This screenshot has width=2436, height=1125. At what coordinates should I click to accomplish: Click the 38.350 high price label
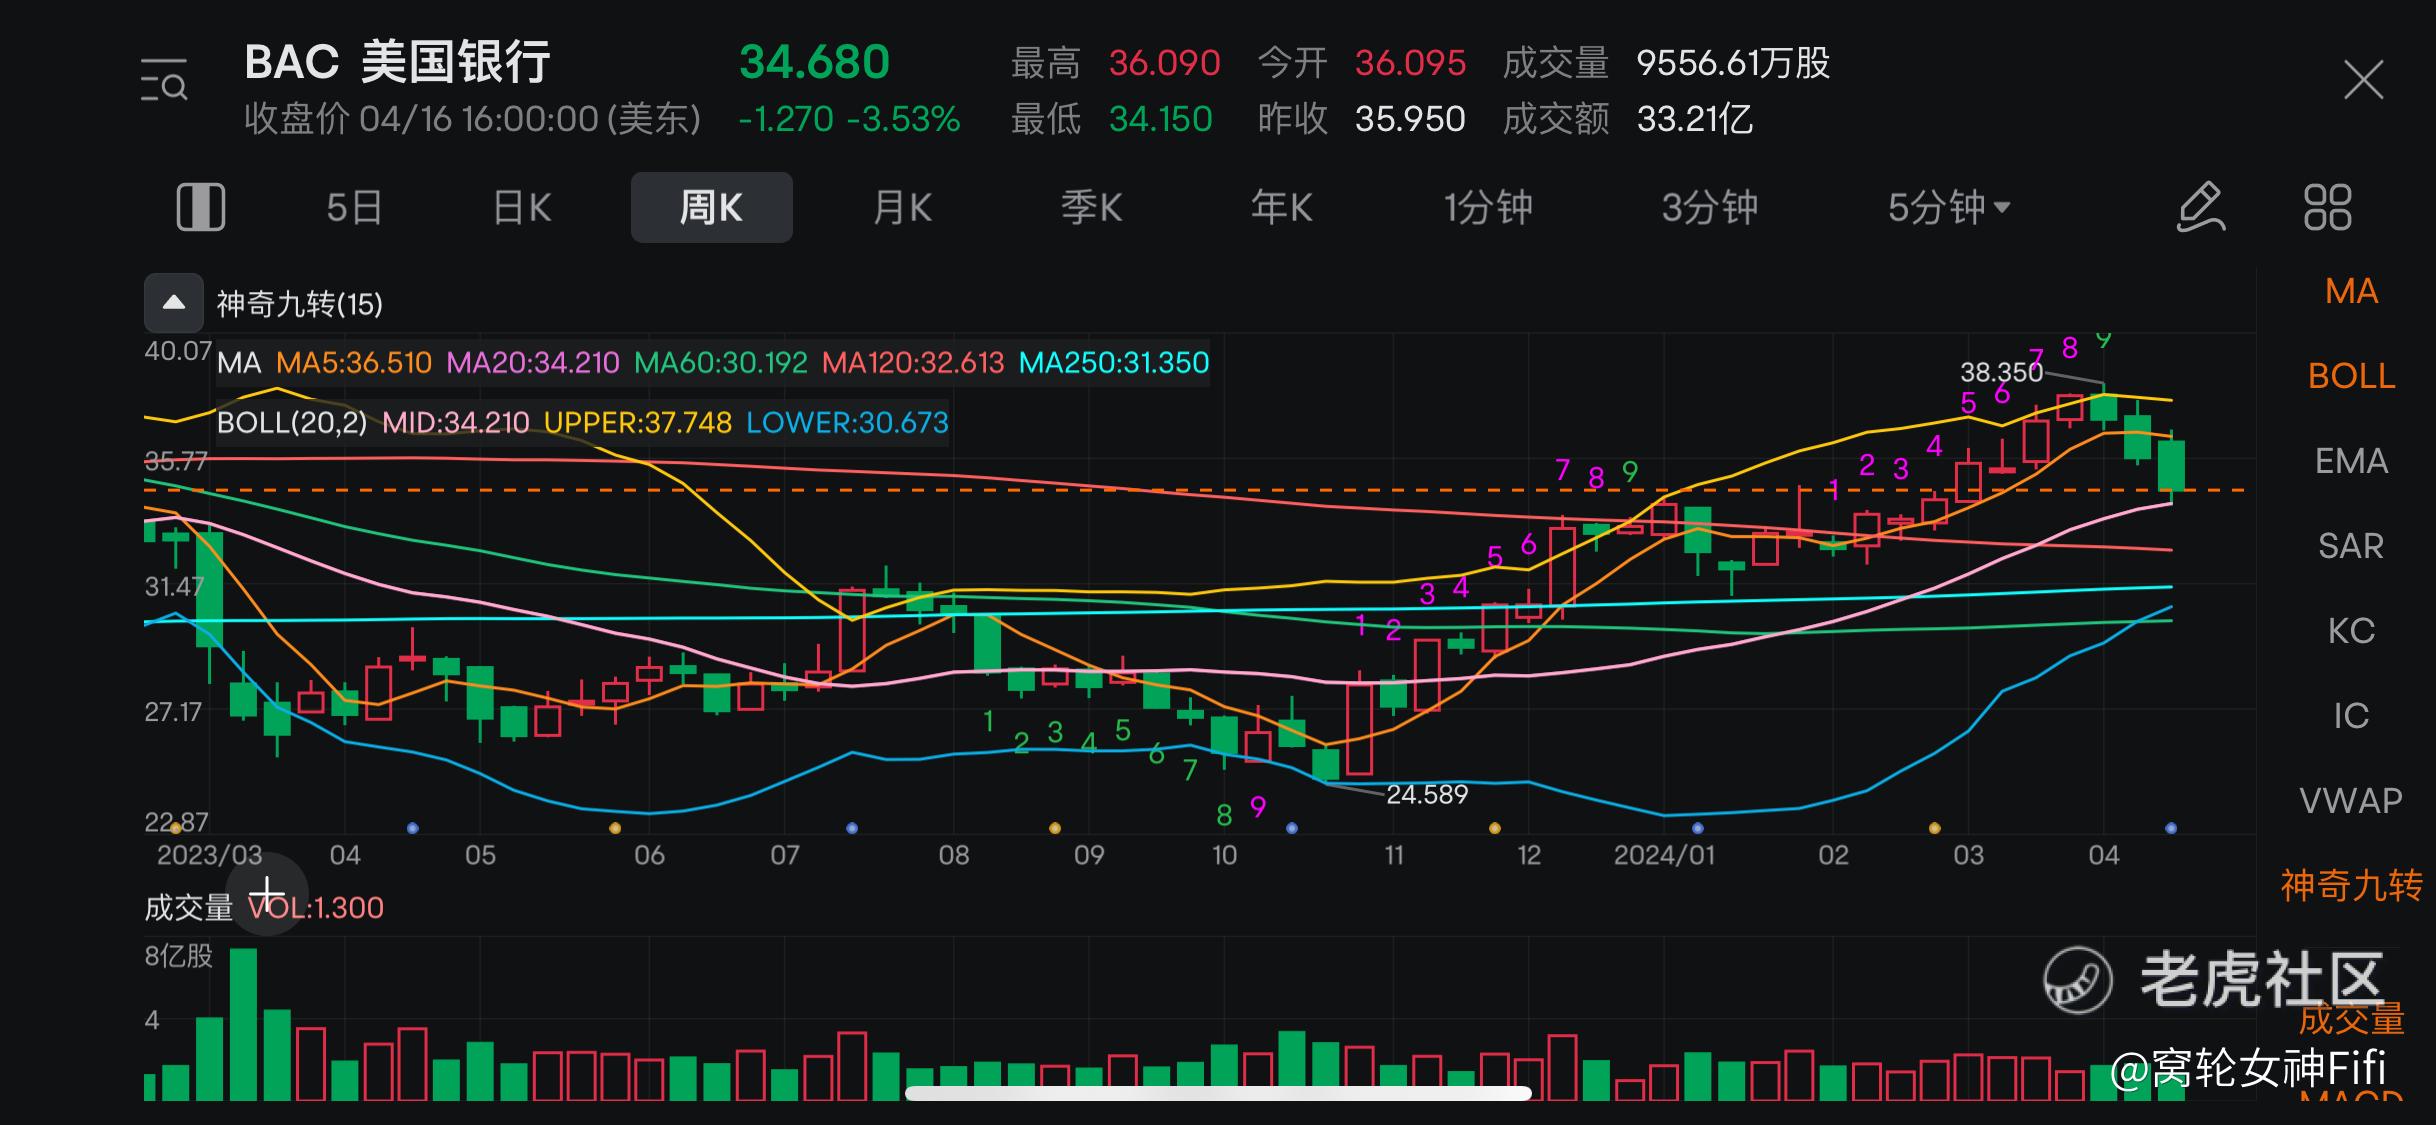tap(2001, 372)
